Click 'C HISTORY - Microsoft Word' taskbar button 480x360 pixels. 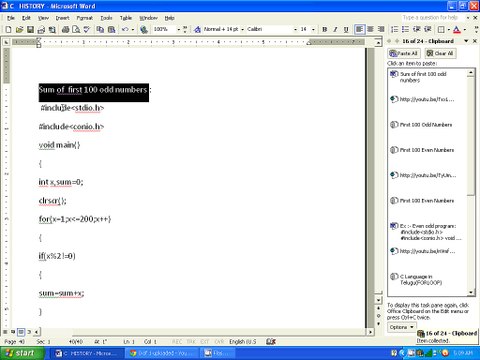(x=87, y=353)
